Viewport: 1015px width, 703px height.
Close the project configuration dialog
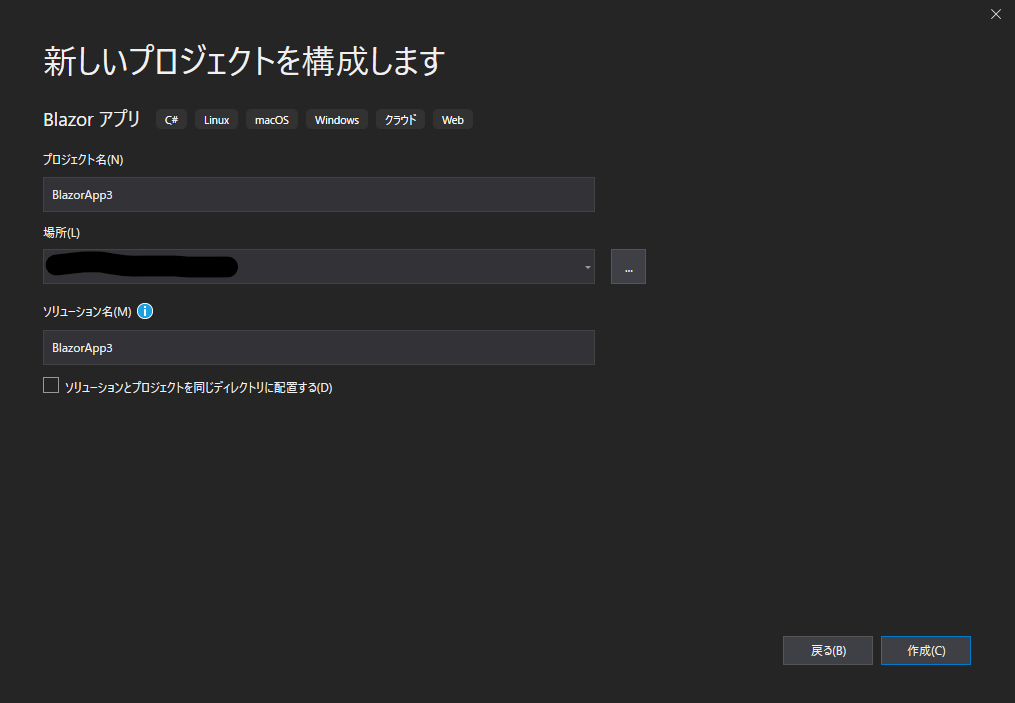point(996,14)
